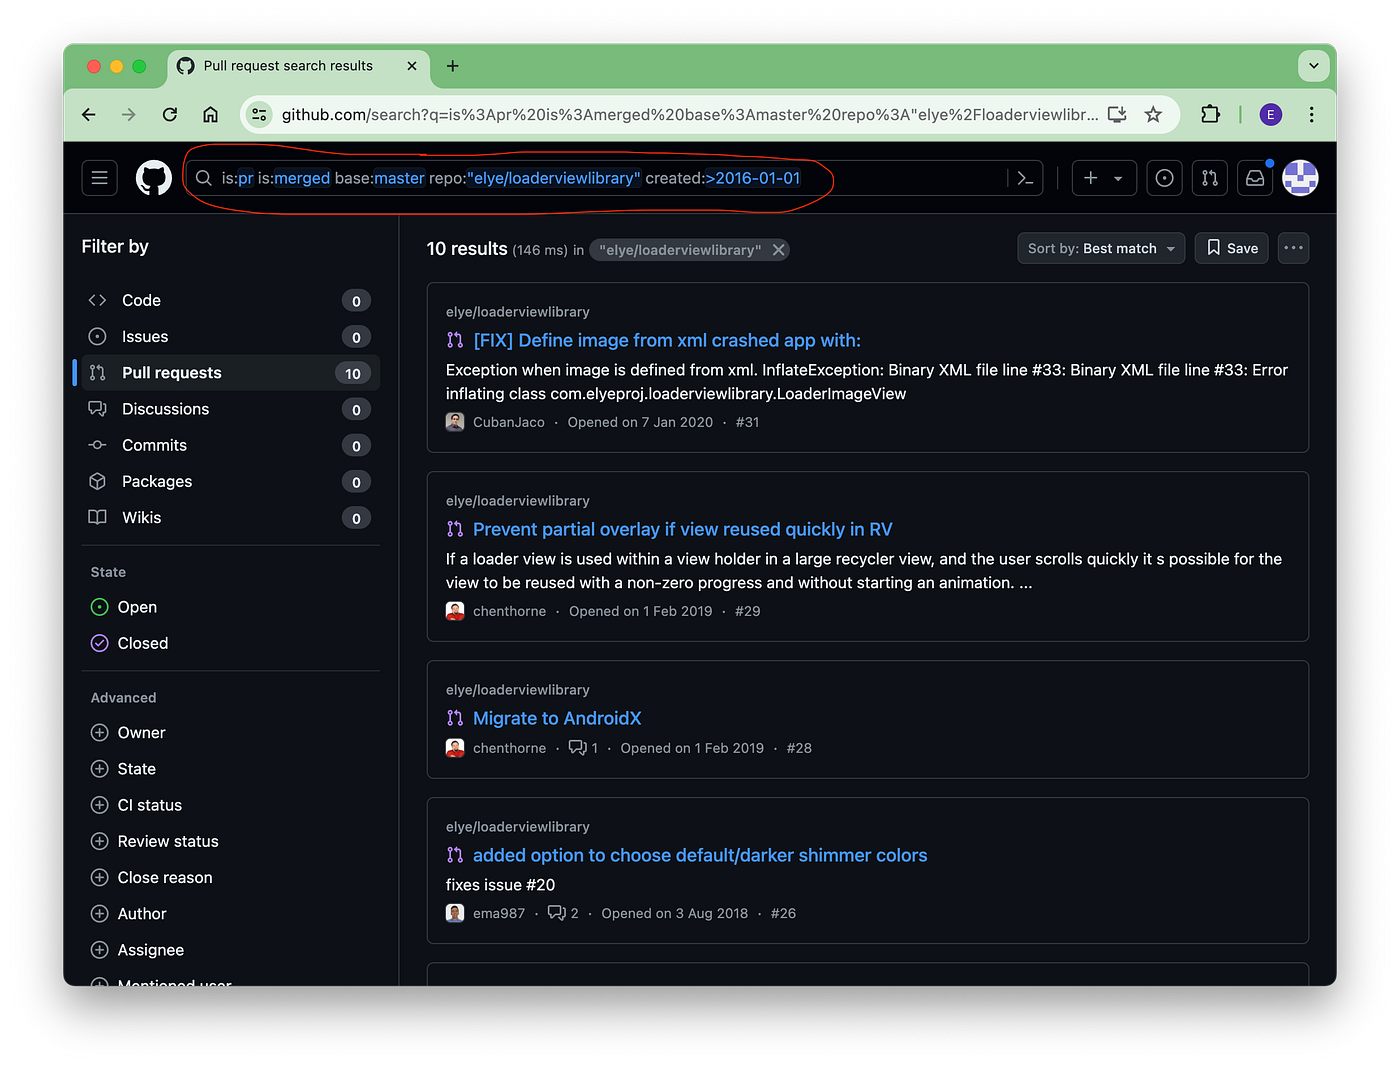Expand the create new dropdown arrow
Screen dimensions: 1400x1070
(1118, 178)
